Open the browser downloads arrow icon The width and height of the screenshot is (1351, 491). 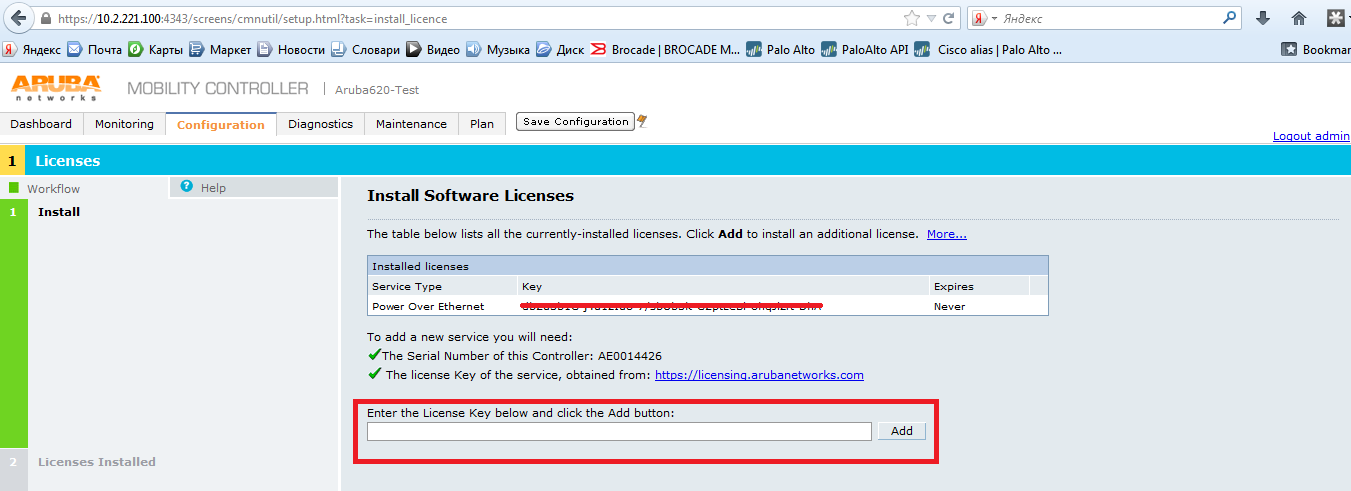(x=1263, y=18)
